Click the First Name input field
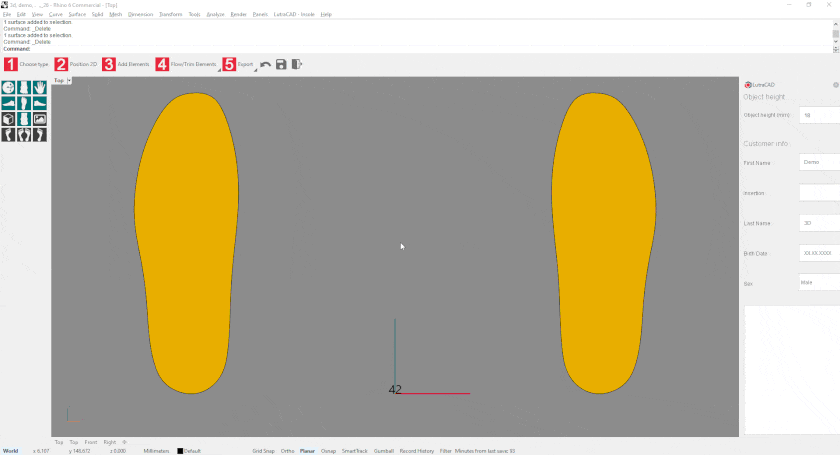840x455 pixels. tap(819, 162)
